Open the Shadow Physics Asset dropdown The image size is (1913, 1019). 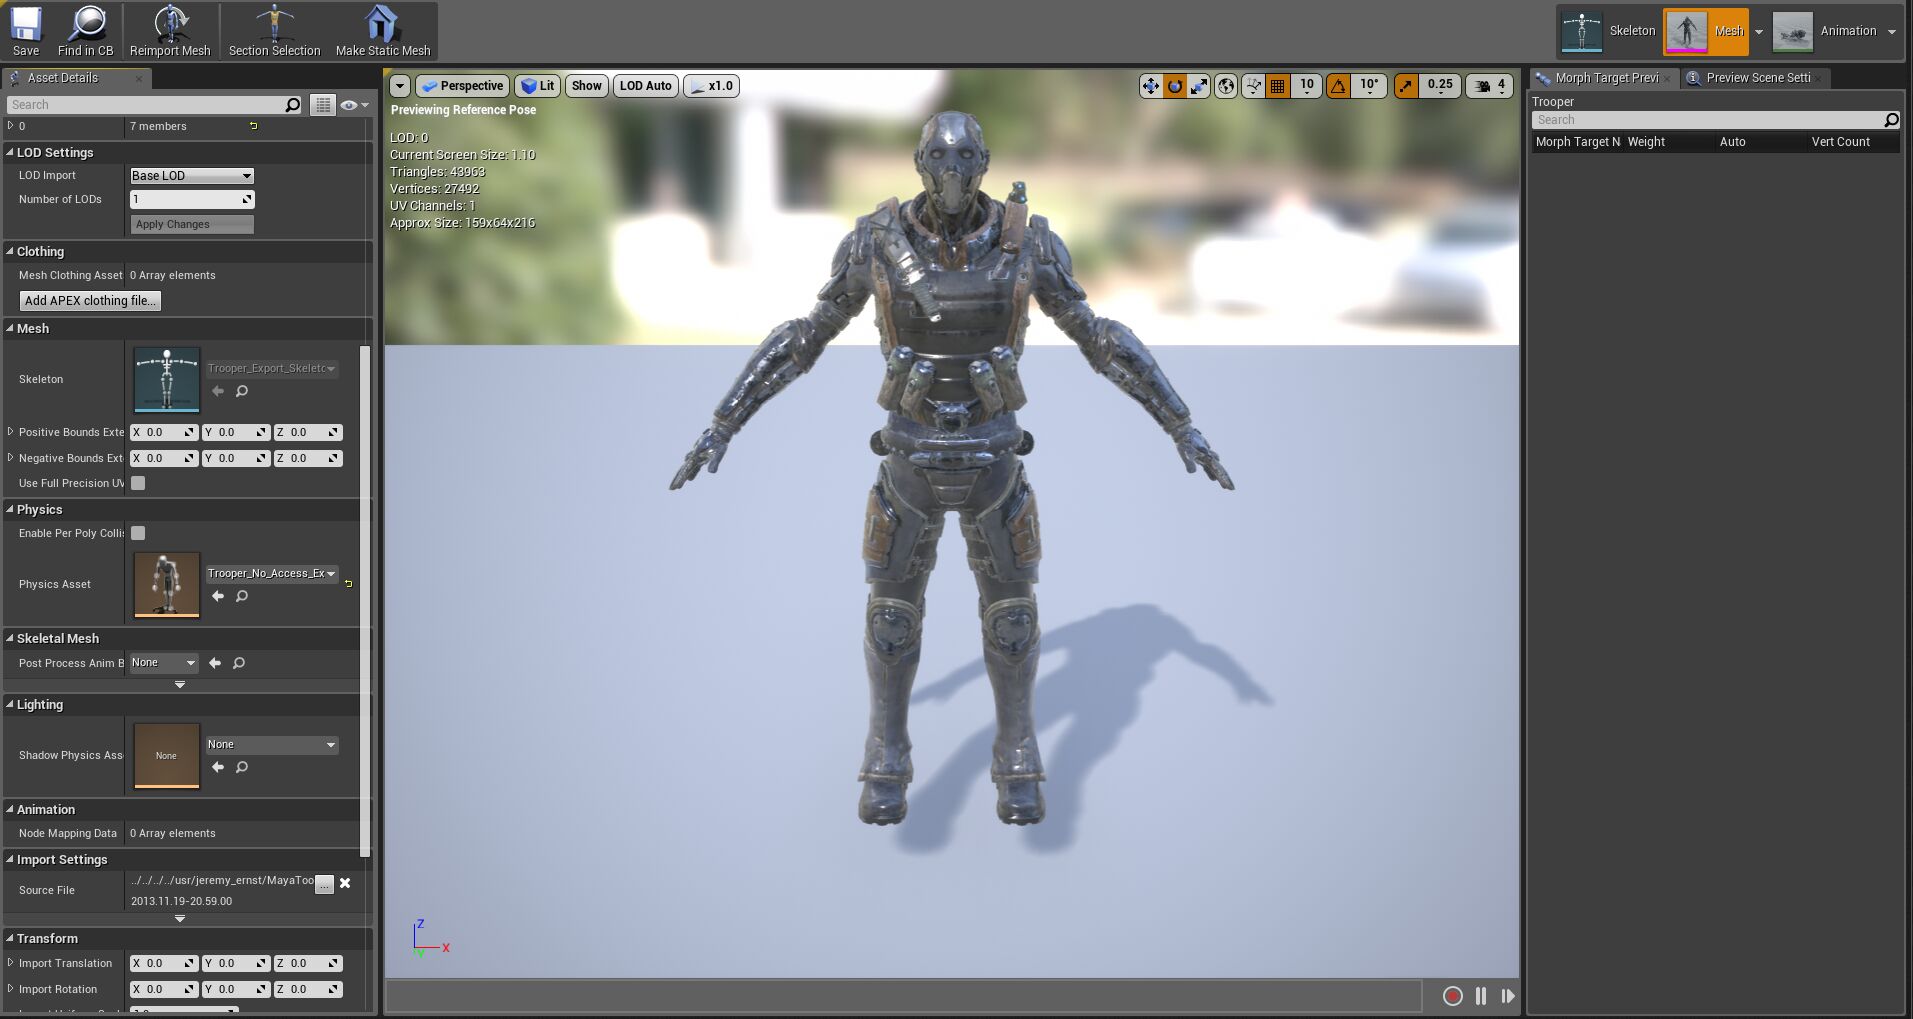[270, 744]
